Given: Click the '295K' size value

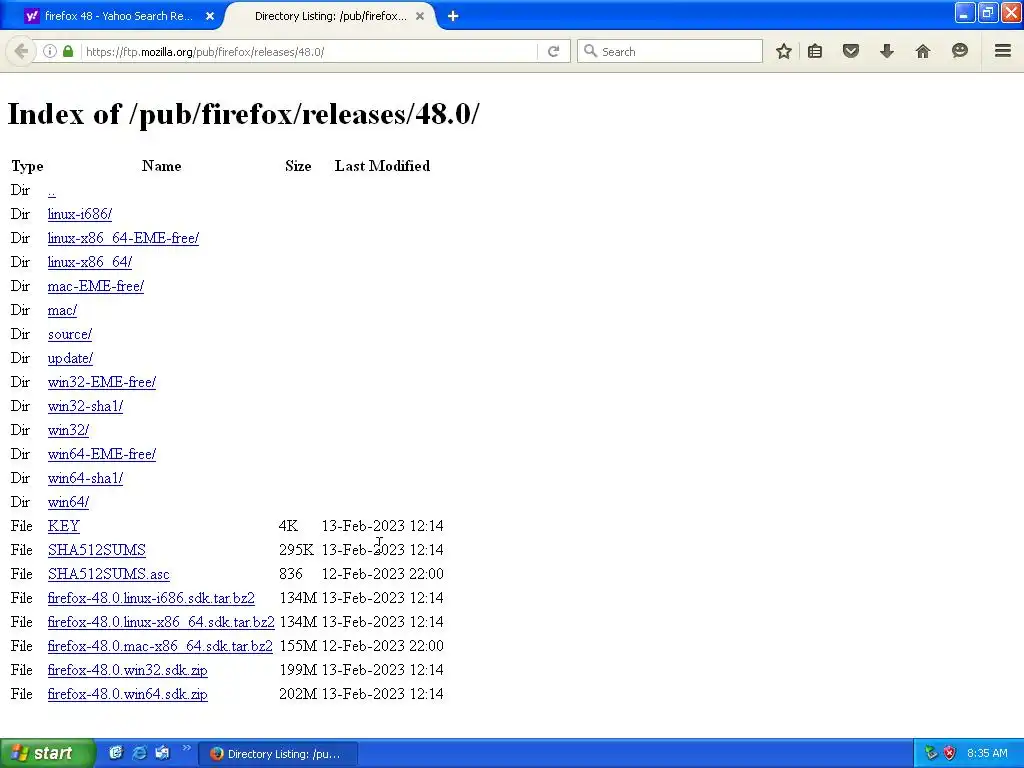Looking at the screenshot, I should [296, 550].
